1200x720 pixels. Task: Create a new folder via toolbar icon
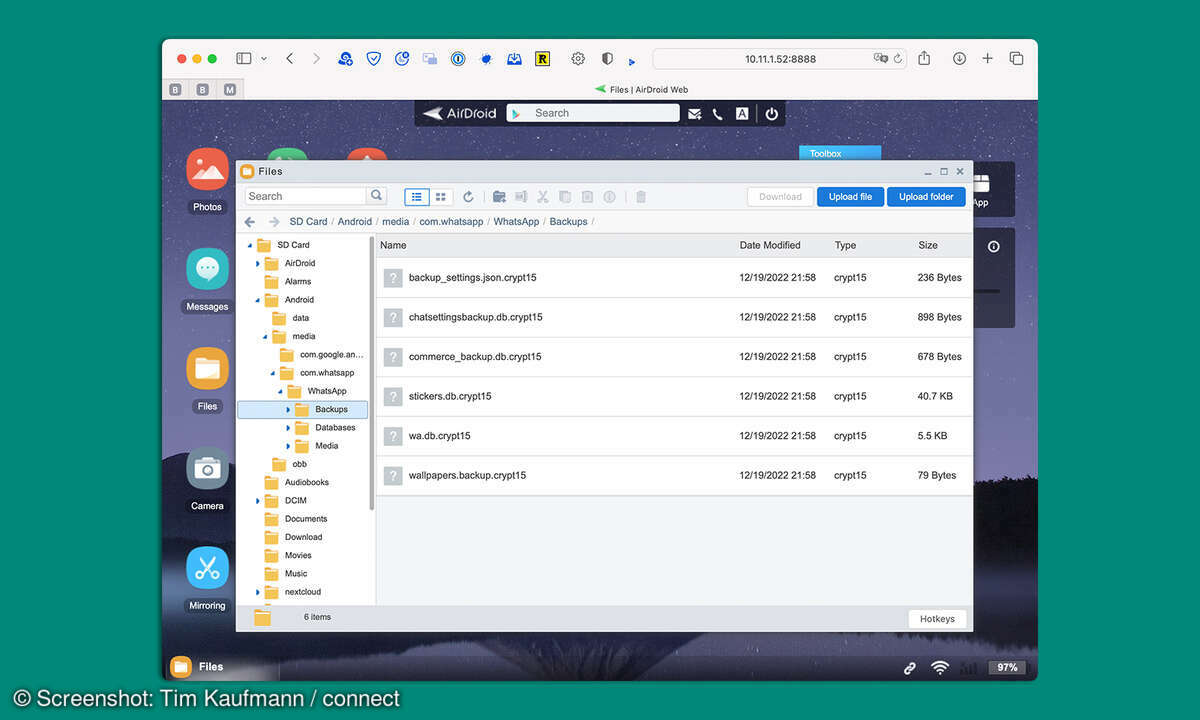(499, 197)
